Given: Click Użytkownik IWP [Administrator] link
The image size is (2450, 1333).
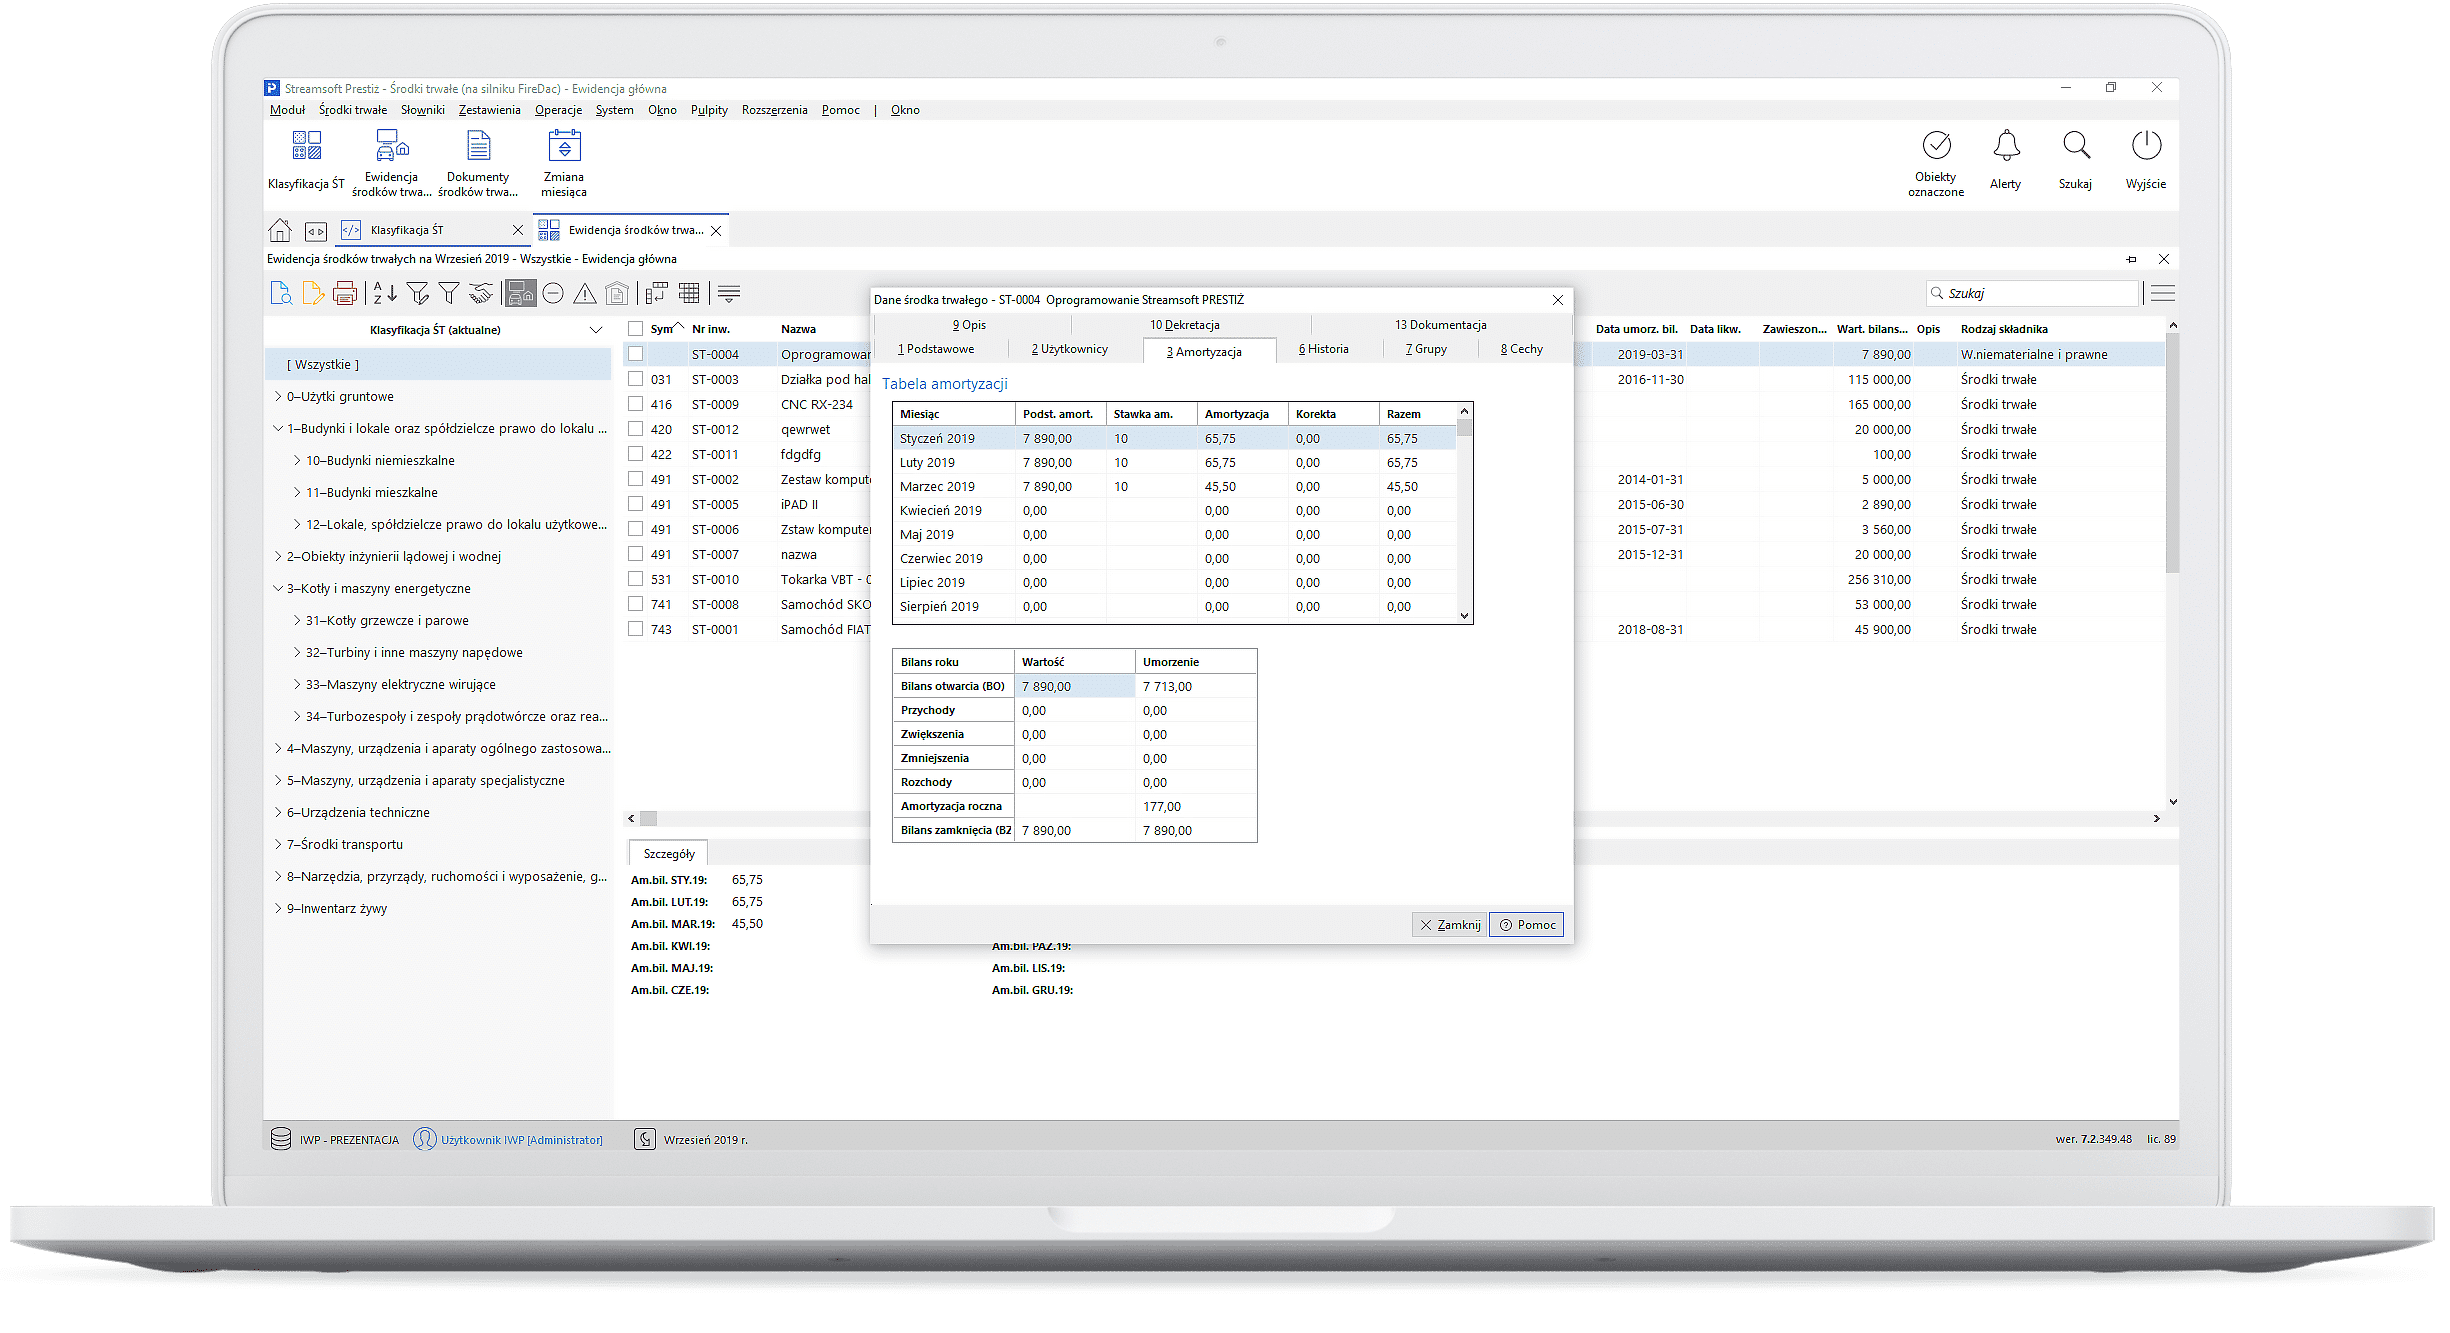Looking at the screenshot, I should tap(522, 1140).
